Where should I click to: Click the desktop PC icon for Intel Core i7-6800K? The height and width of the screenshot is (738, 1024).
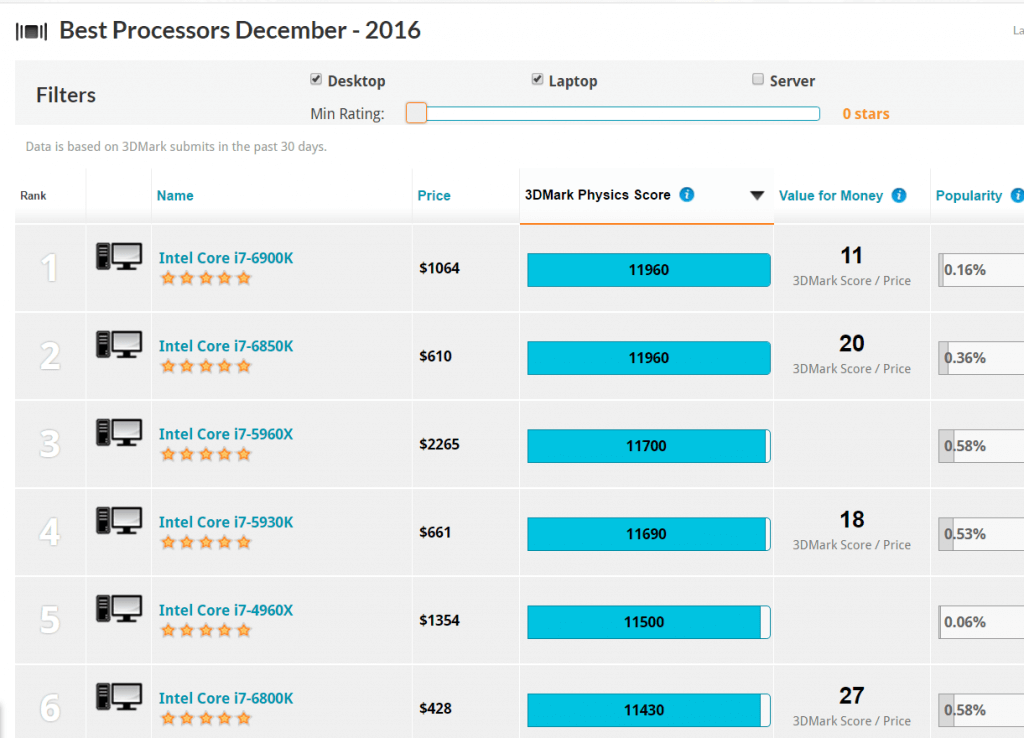[x=119, y=697]
